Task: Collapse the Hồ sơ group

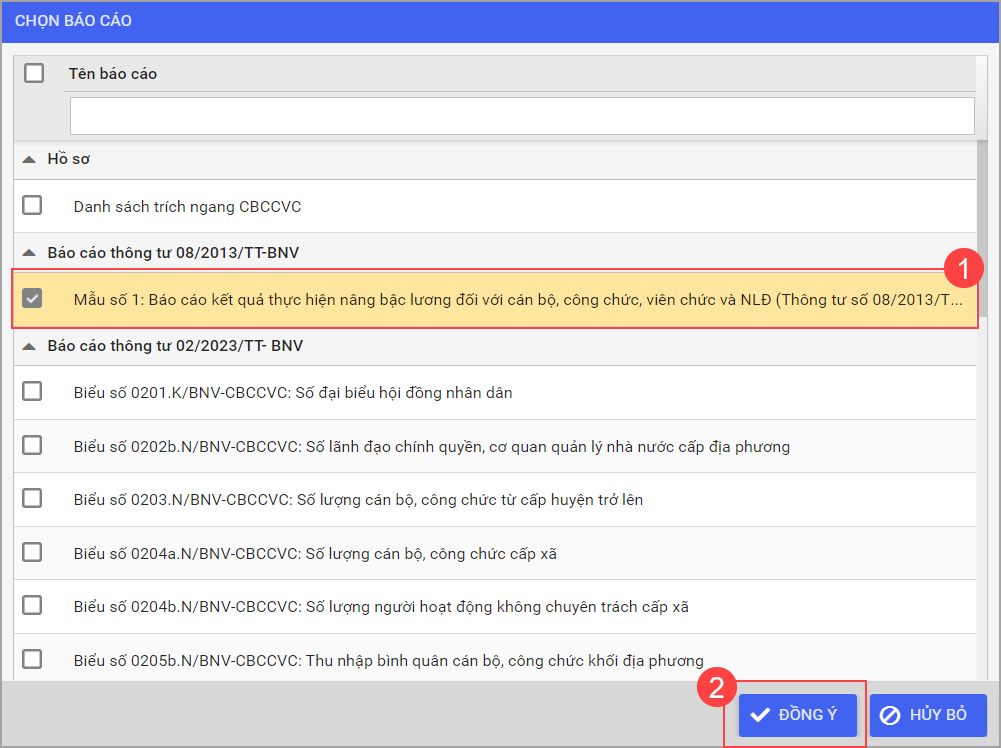Action: 29,160
